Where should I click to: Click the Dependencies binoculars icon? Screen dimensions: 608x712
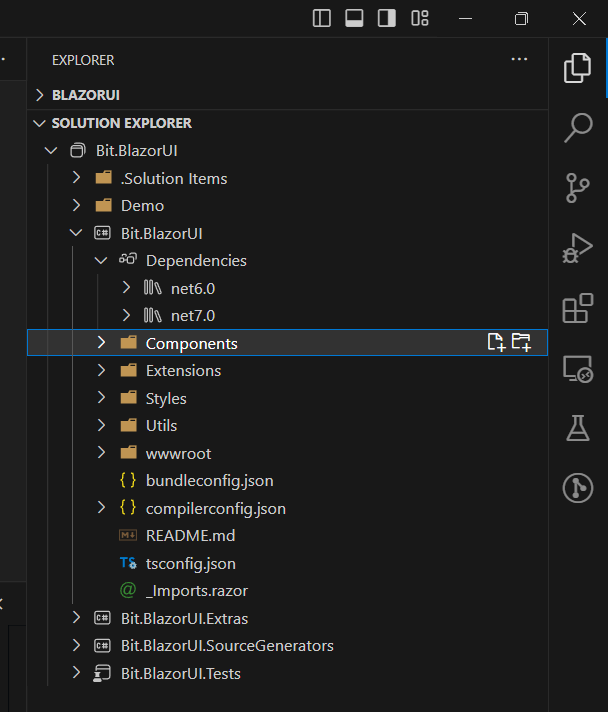coord(128,260)
